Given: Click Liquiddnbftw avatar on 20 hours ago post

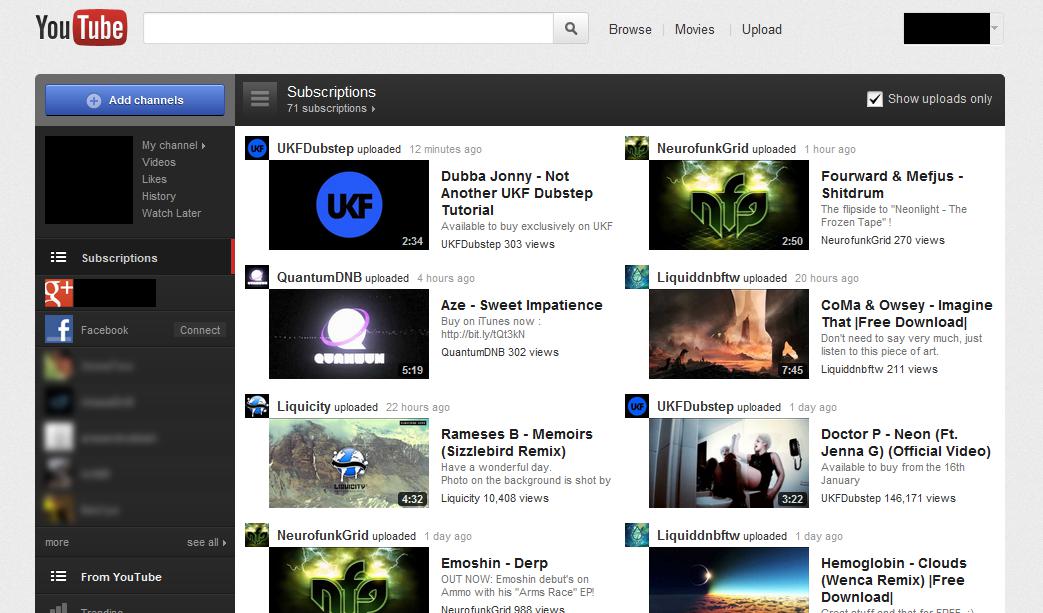Looking at the screenshot, I should click(x=637, y=277).
